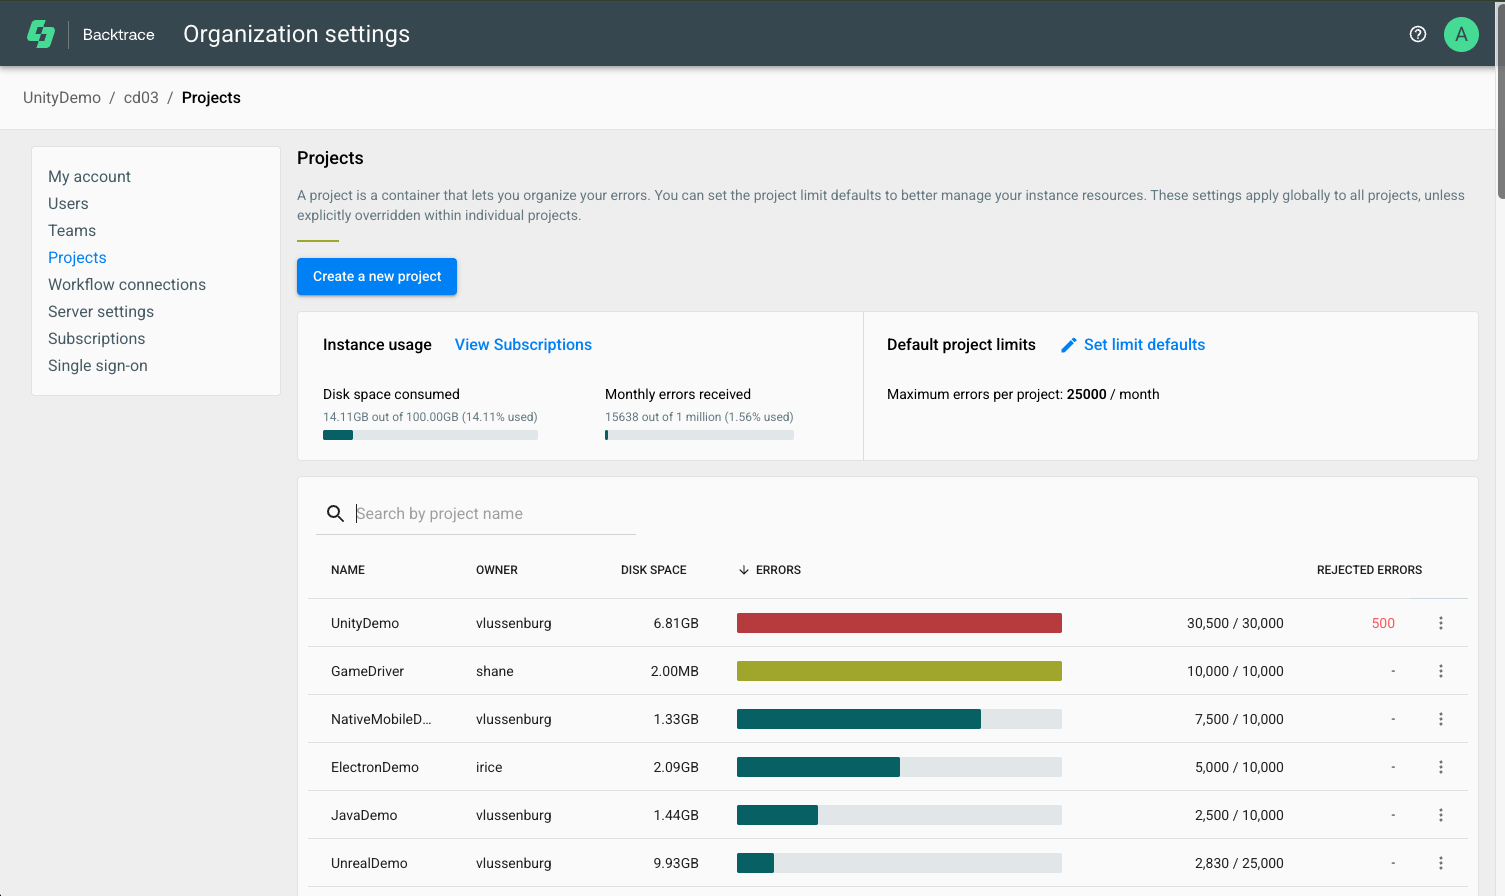Select Workflow connections in the sidebar
This screenshot has width=1505, height=896.
click(x=127, y=284)
